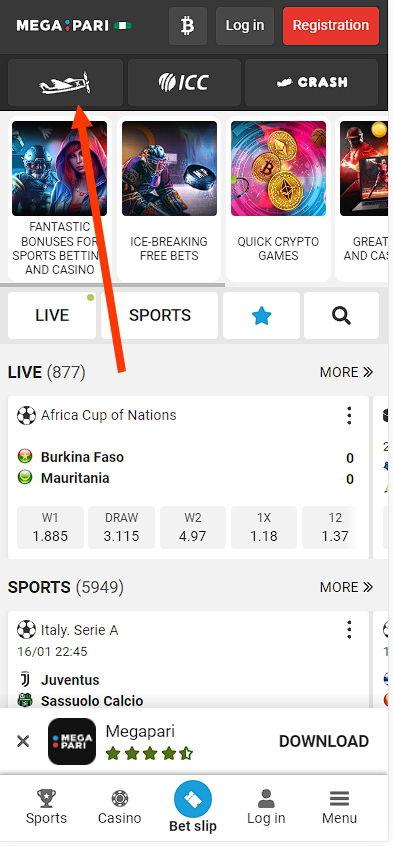Open the ICC cricket shortcut
Screen dimensions: 393x846
184,83
